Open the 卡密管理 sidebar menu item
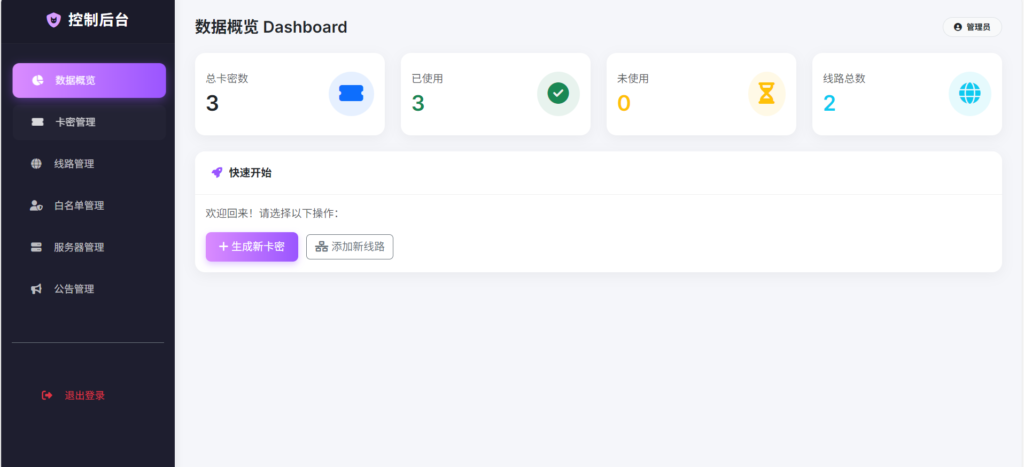 point(89,122)
